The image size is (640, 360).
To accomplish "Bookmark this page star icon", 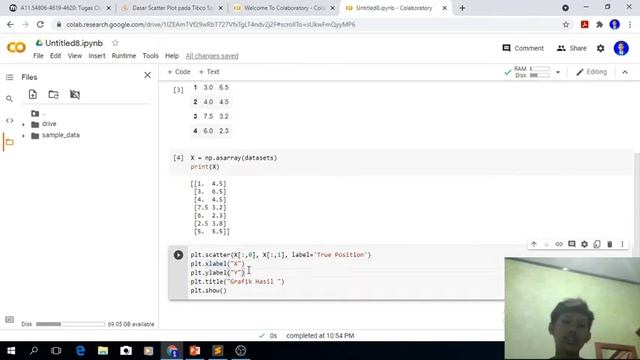I will click(566, 24).
